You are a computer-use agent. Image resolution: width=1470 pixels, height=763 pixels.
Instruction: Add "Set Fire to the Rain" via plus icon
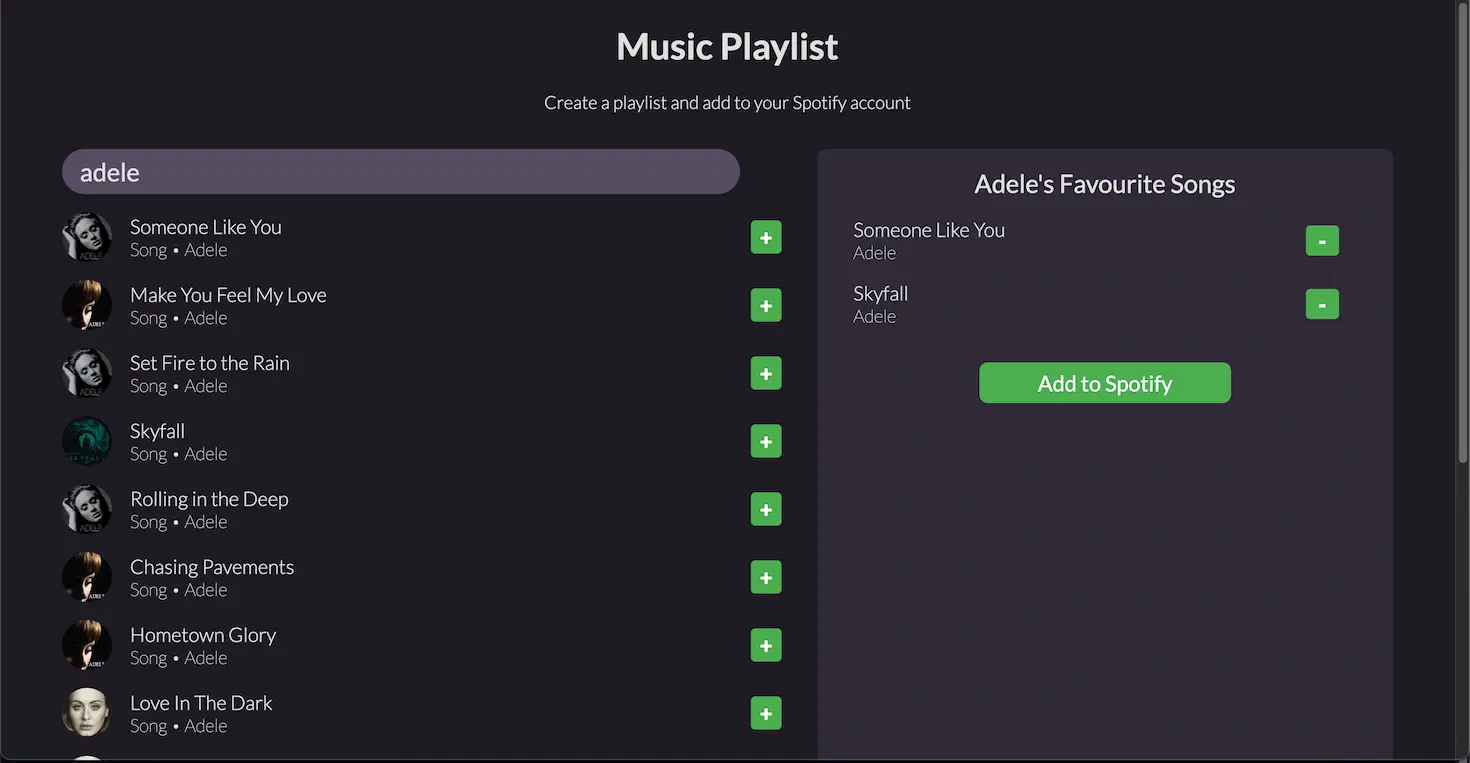pos(766,373)
